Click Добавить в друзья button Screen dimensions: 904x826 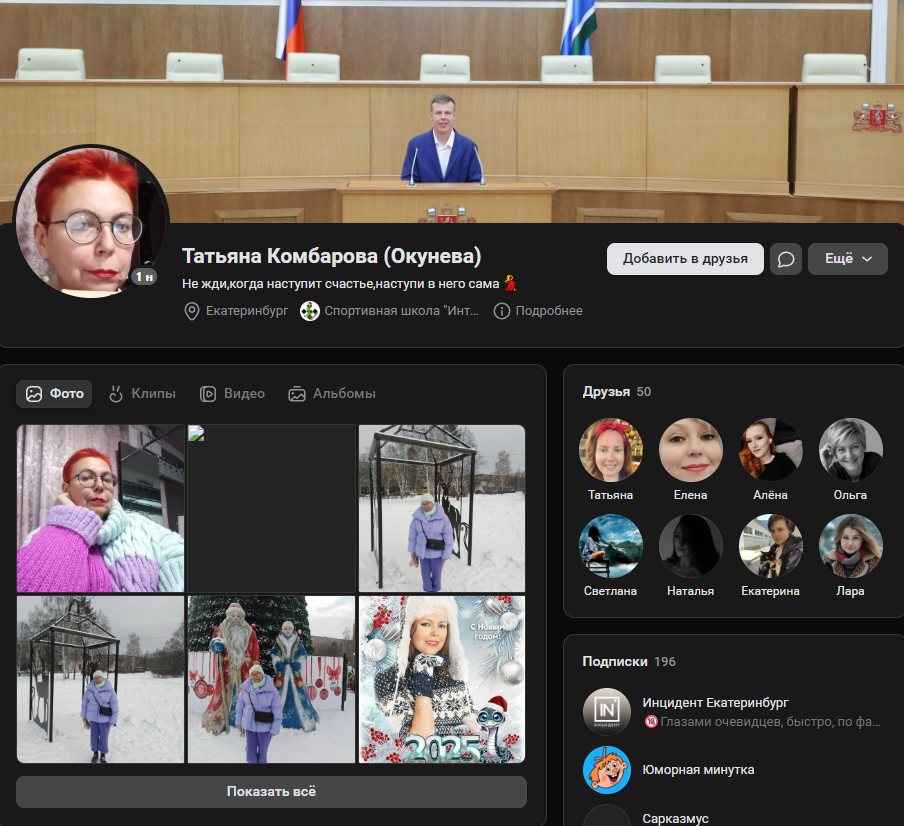tap(685, 259)
